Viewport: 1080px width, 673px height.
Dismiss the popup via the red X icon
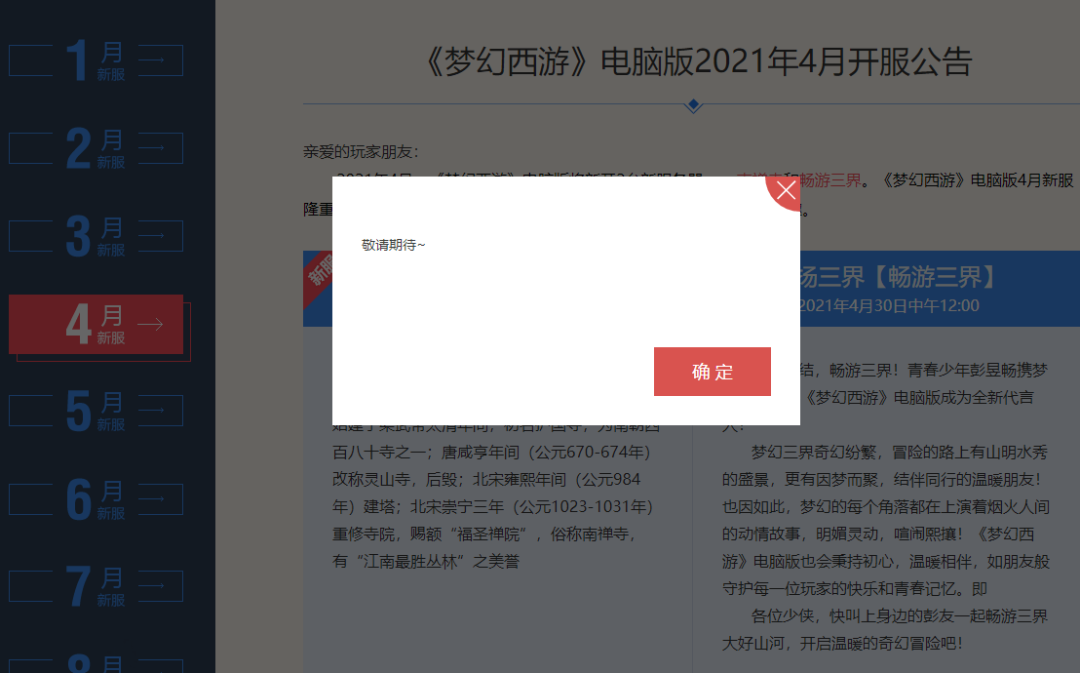(x=785, y=189)
